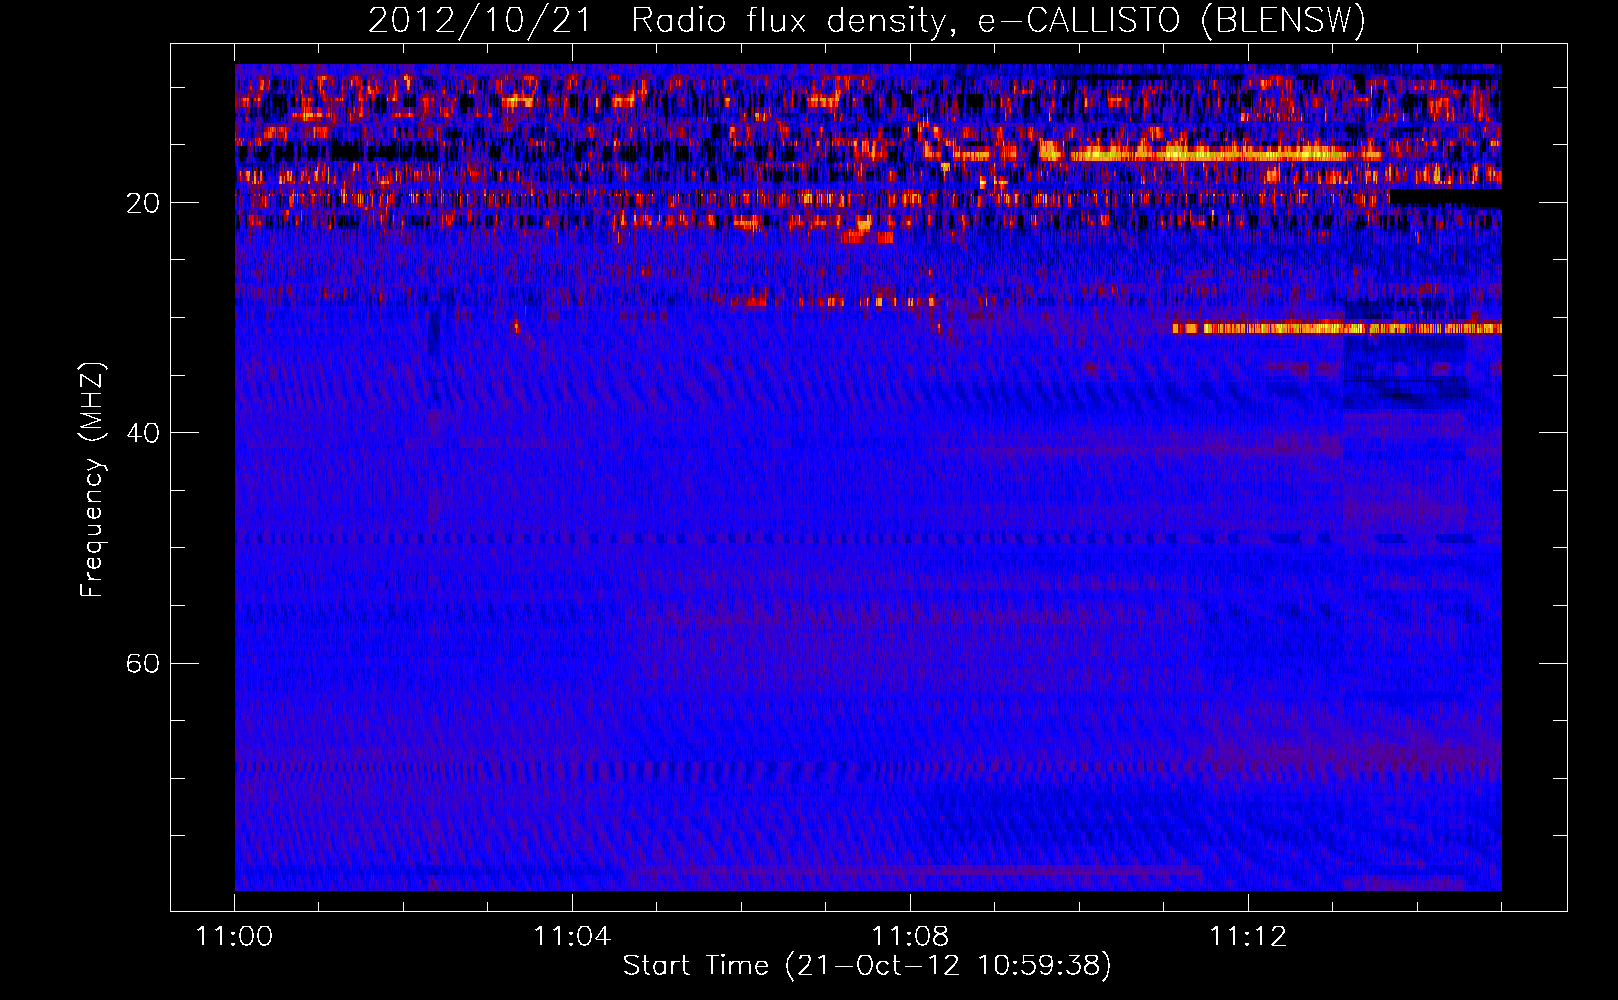Click the 20 MHz frequency tick label
The width and height of the screenshot is (1618, 1000).
click(143, 203)
